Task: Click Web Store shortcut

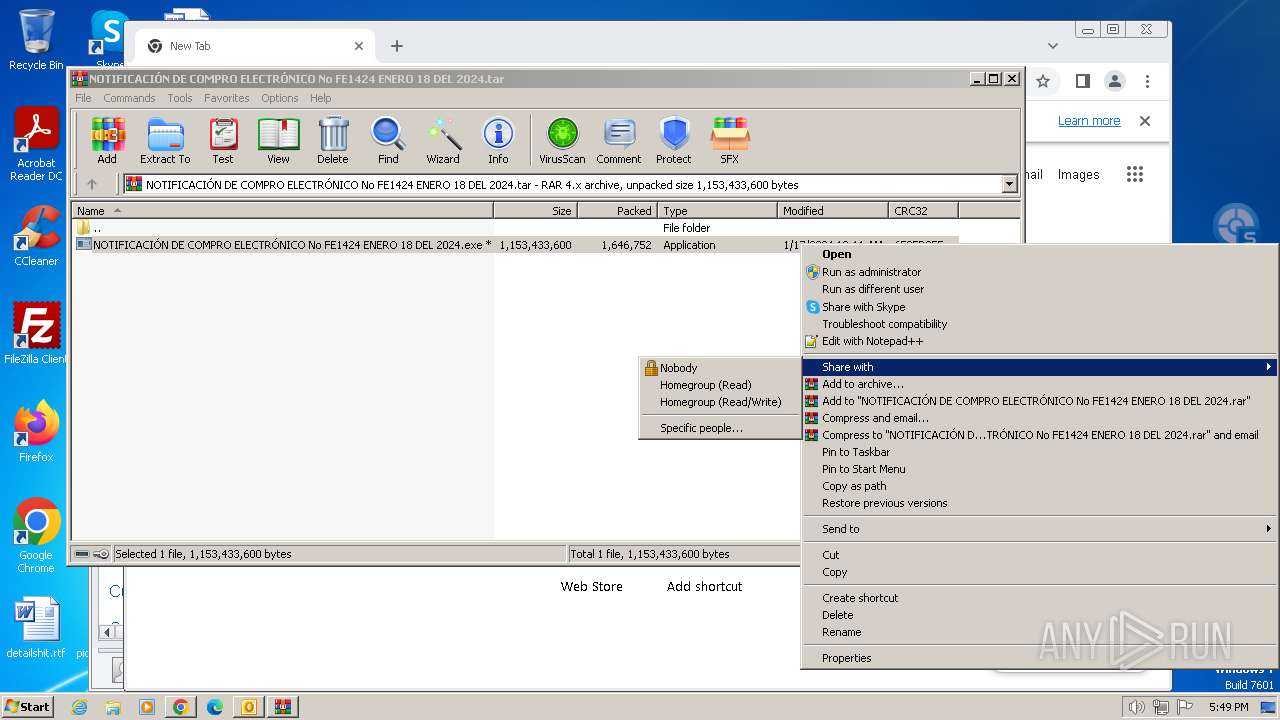Action: [591, 587]
